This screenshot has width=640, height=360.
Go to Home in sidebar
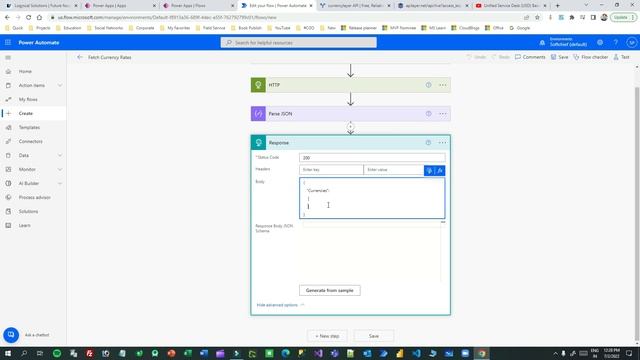click(x=25, y=71)
